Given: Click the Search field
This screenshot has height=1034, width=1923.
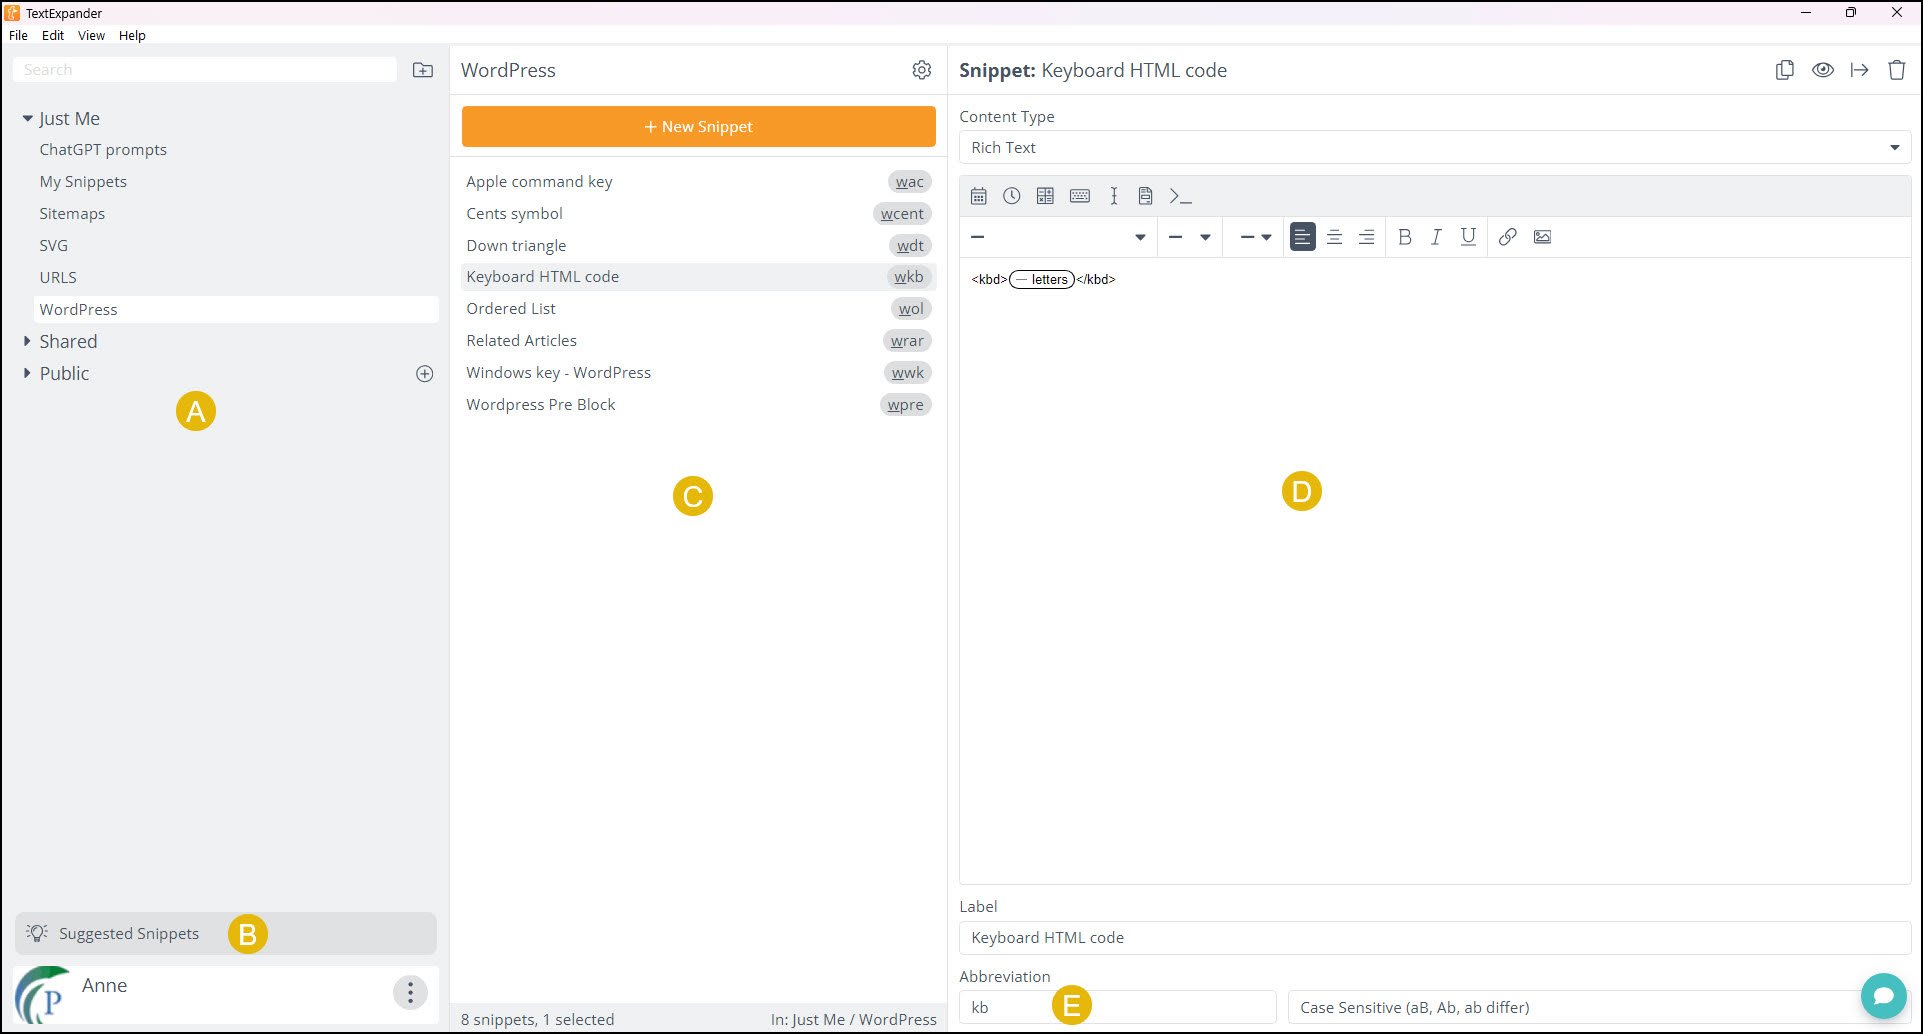Looking at the screenshot, I should (205, 70).
